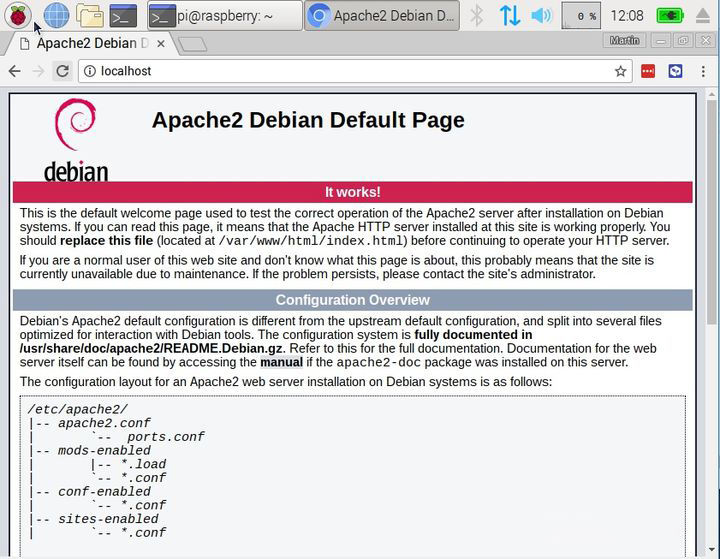Click the green battery indicator icon
The height and width of the screenshot is (559, 720).
pos(670,16)
